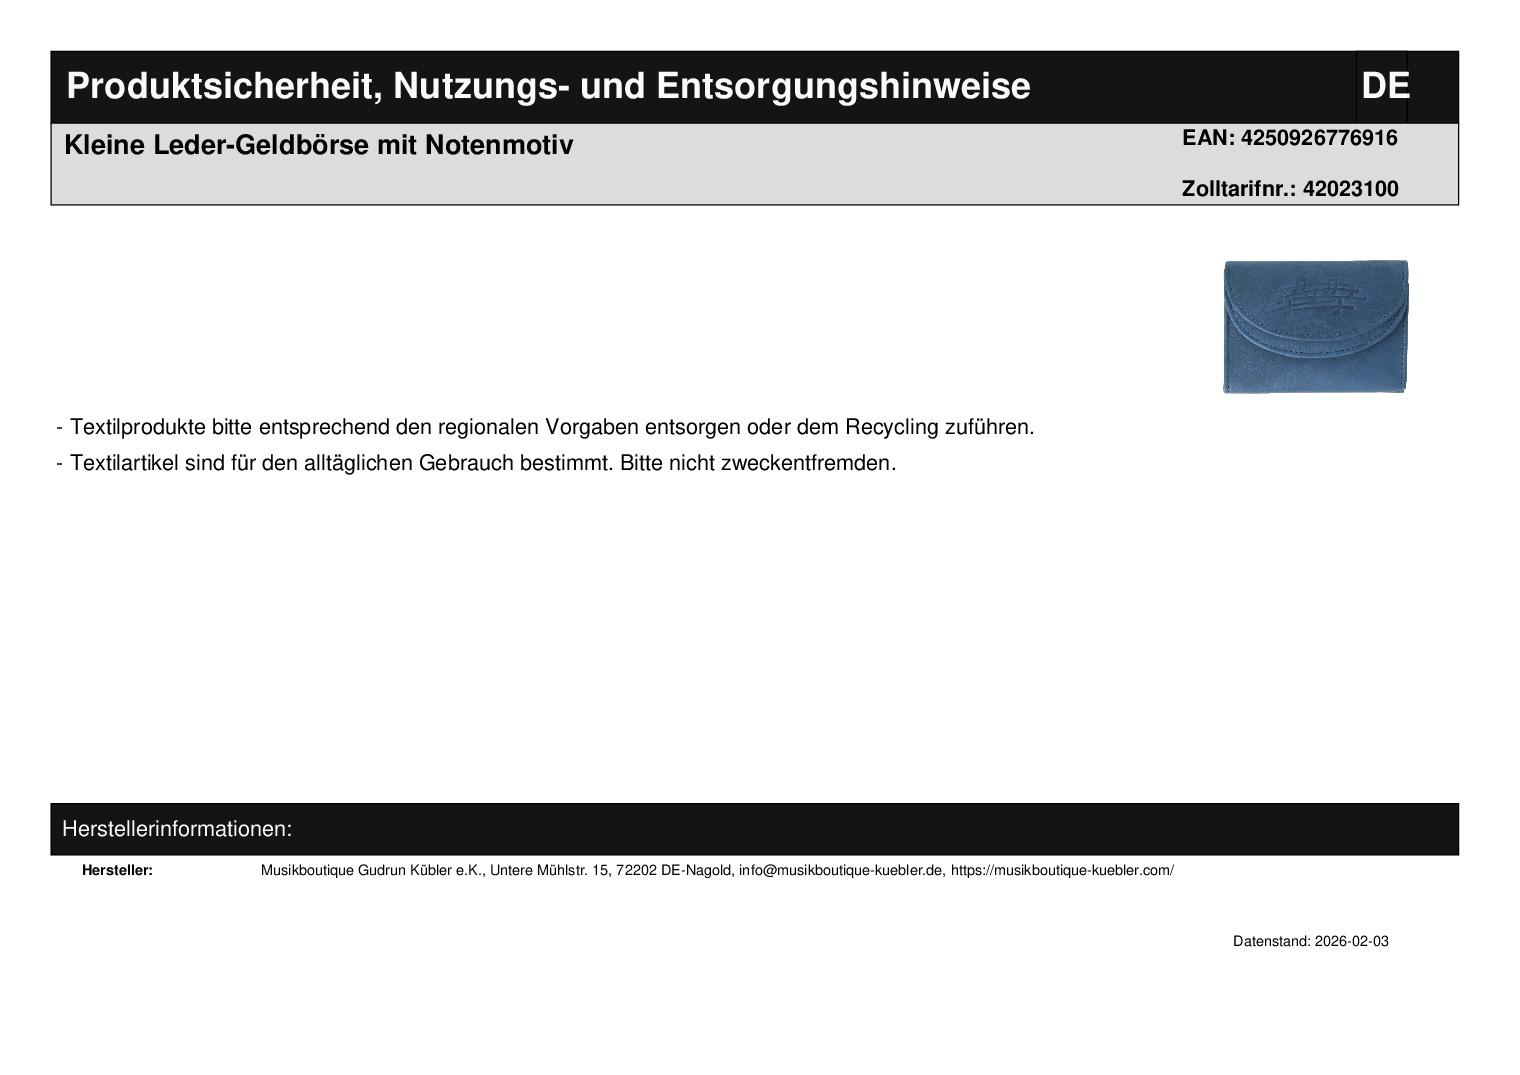Screen dimensions: 1520x1075
Task: Click the Zolltarifnr. value 42023100
Action: [x=1350, y=189]
